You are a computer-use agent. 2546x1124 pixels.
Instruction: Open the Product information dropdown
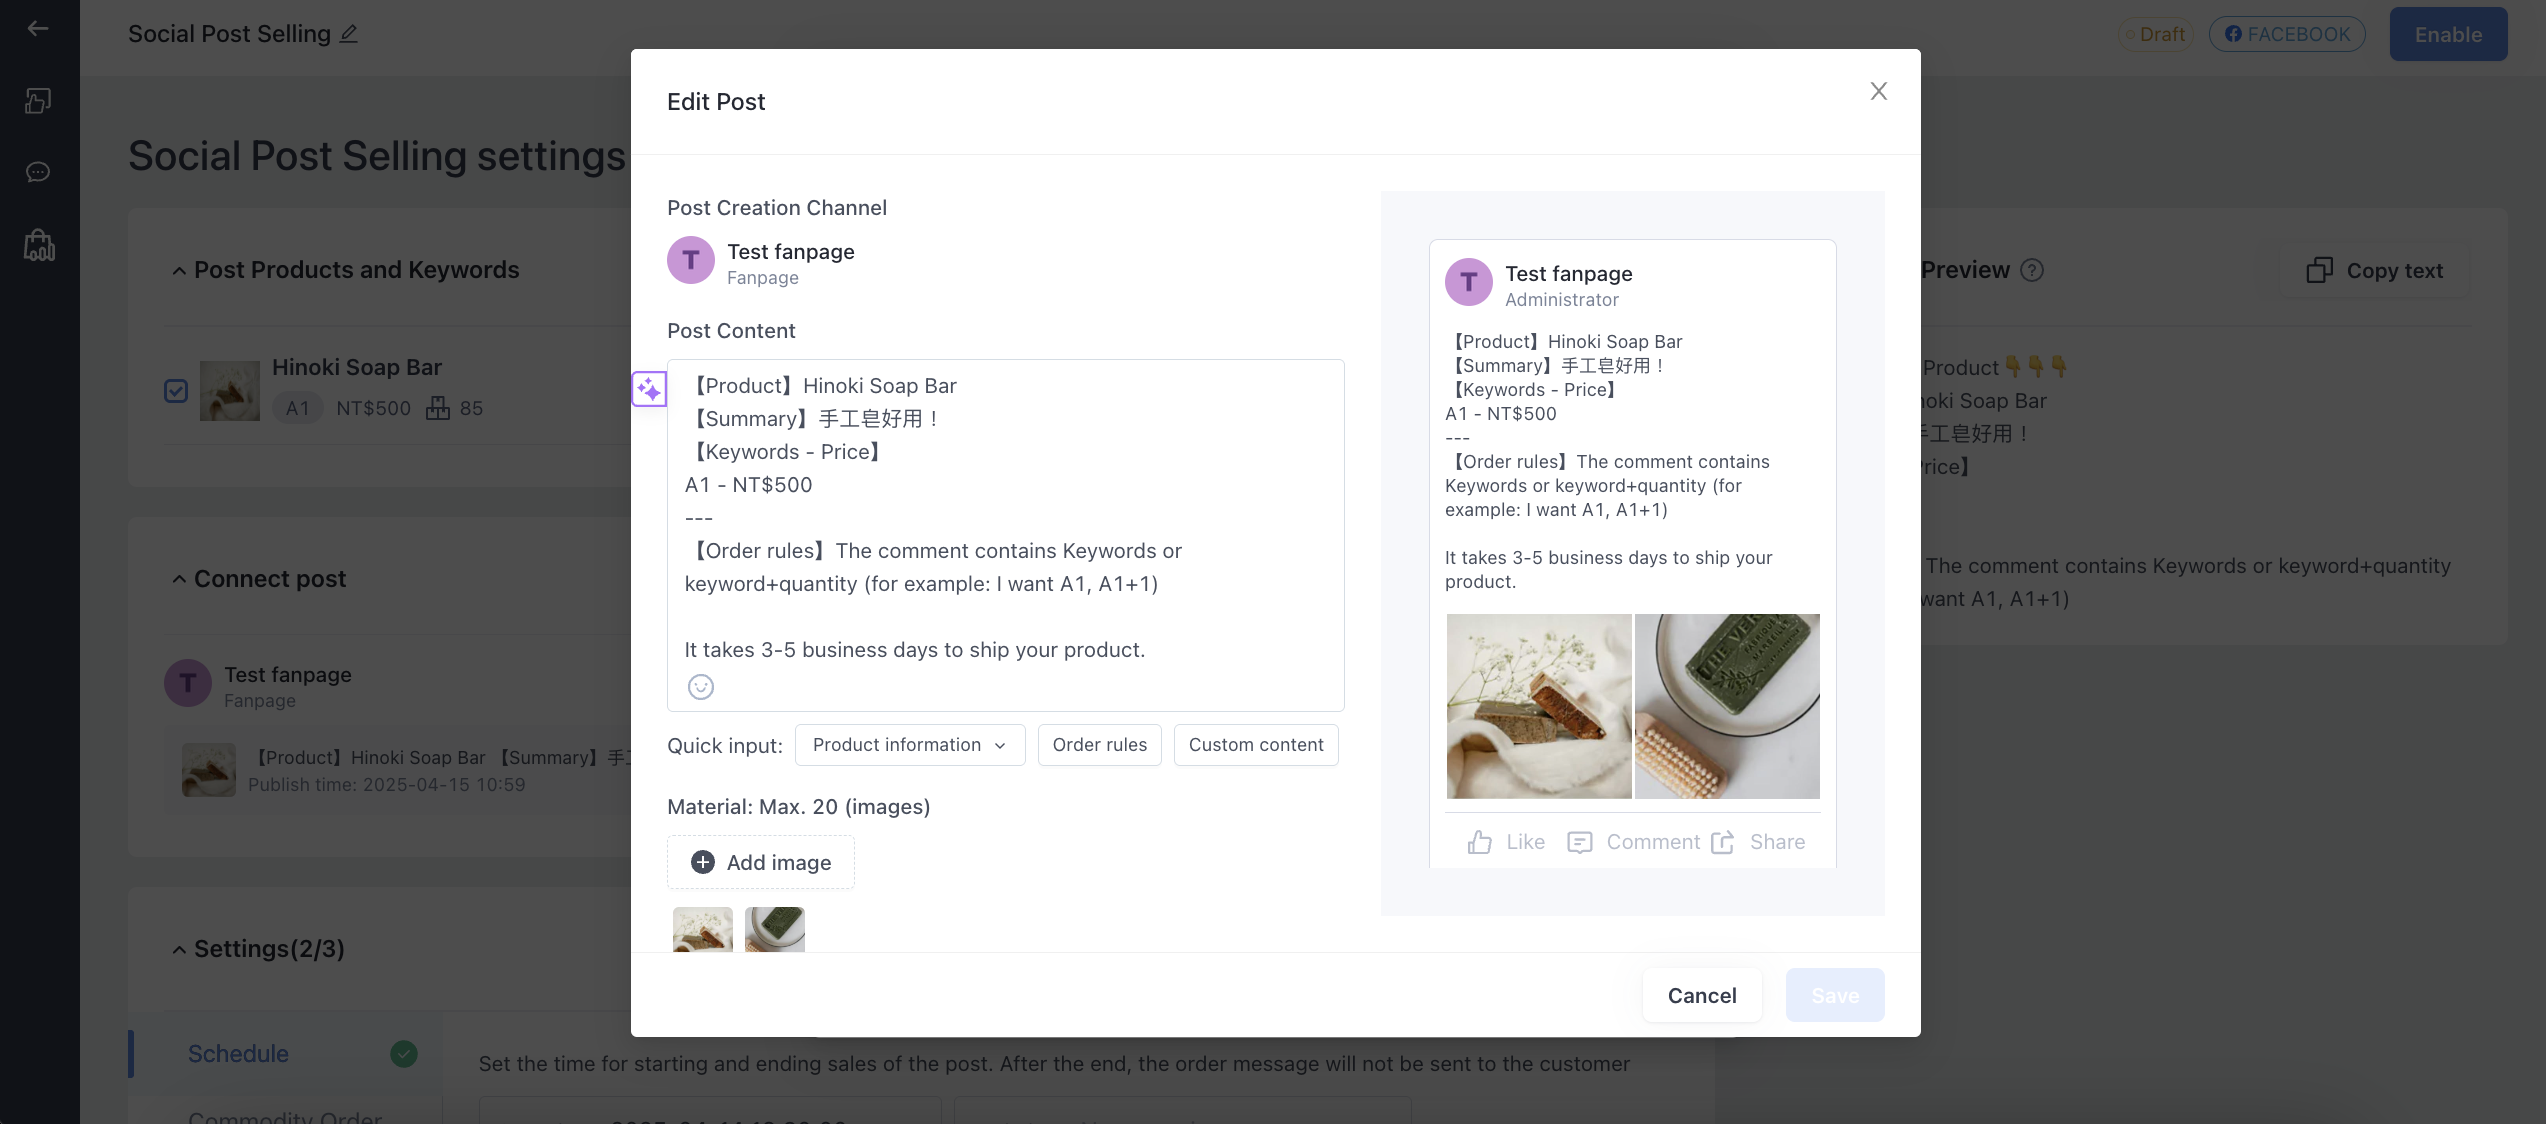910,745
